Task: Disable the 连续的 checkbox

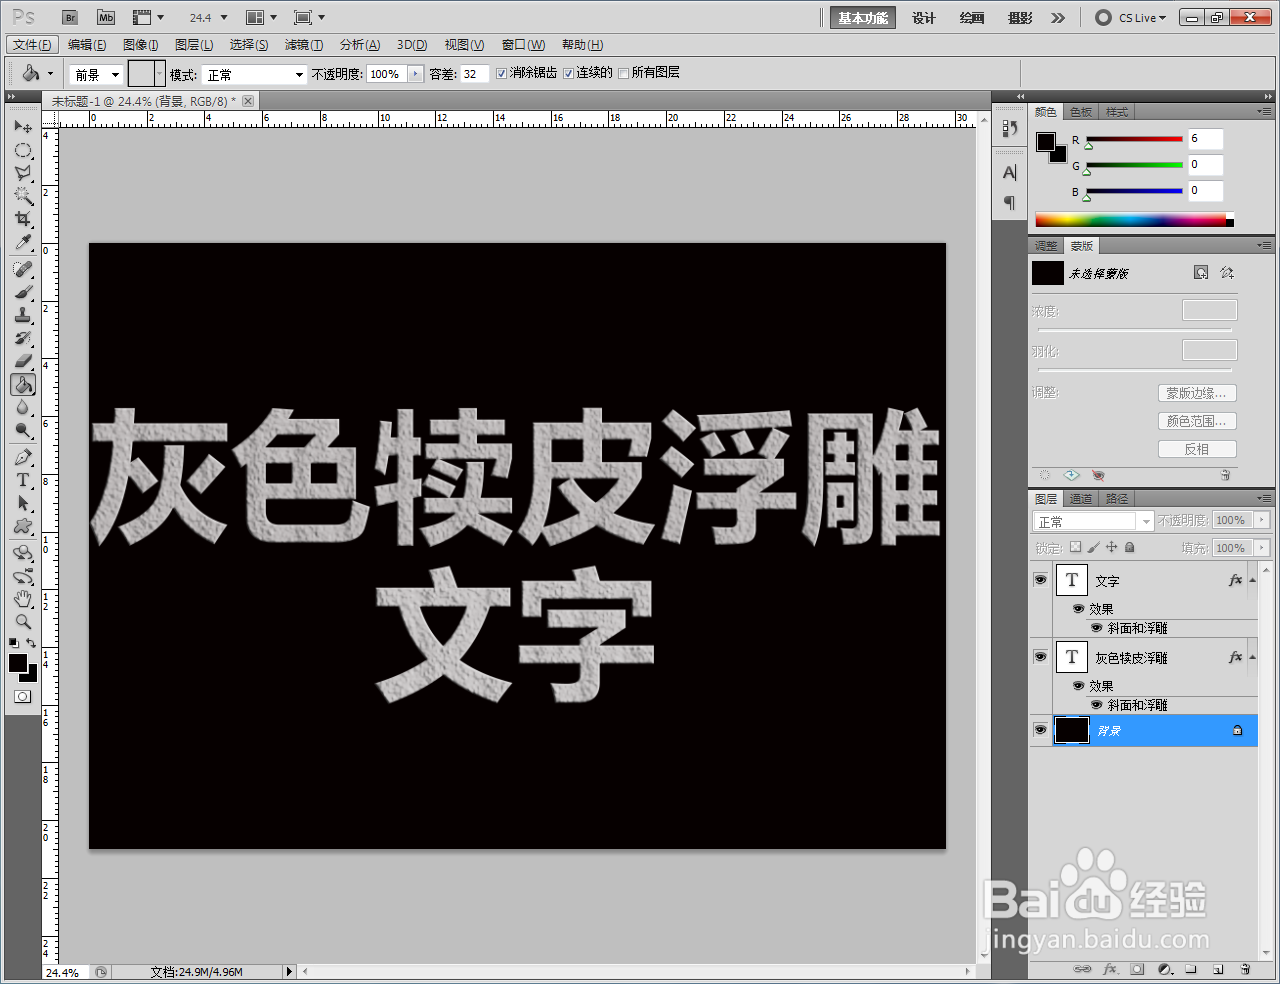Action: coord(569,73)
